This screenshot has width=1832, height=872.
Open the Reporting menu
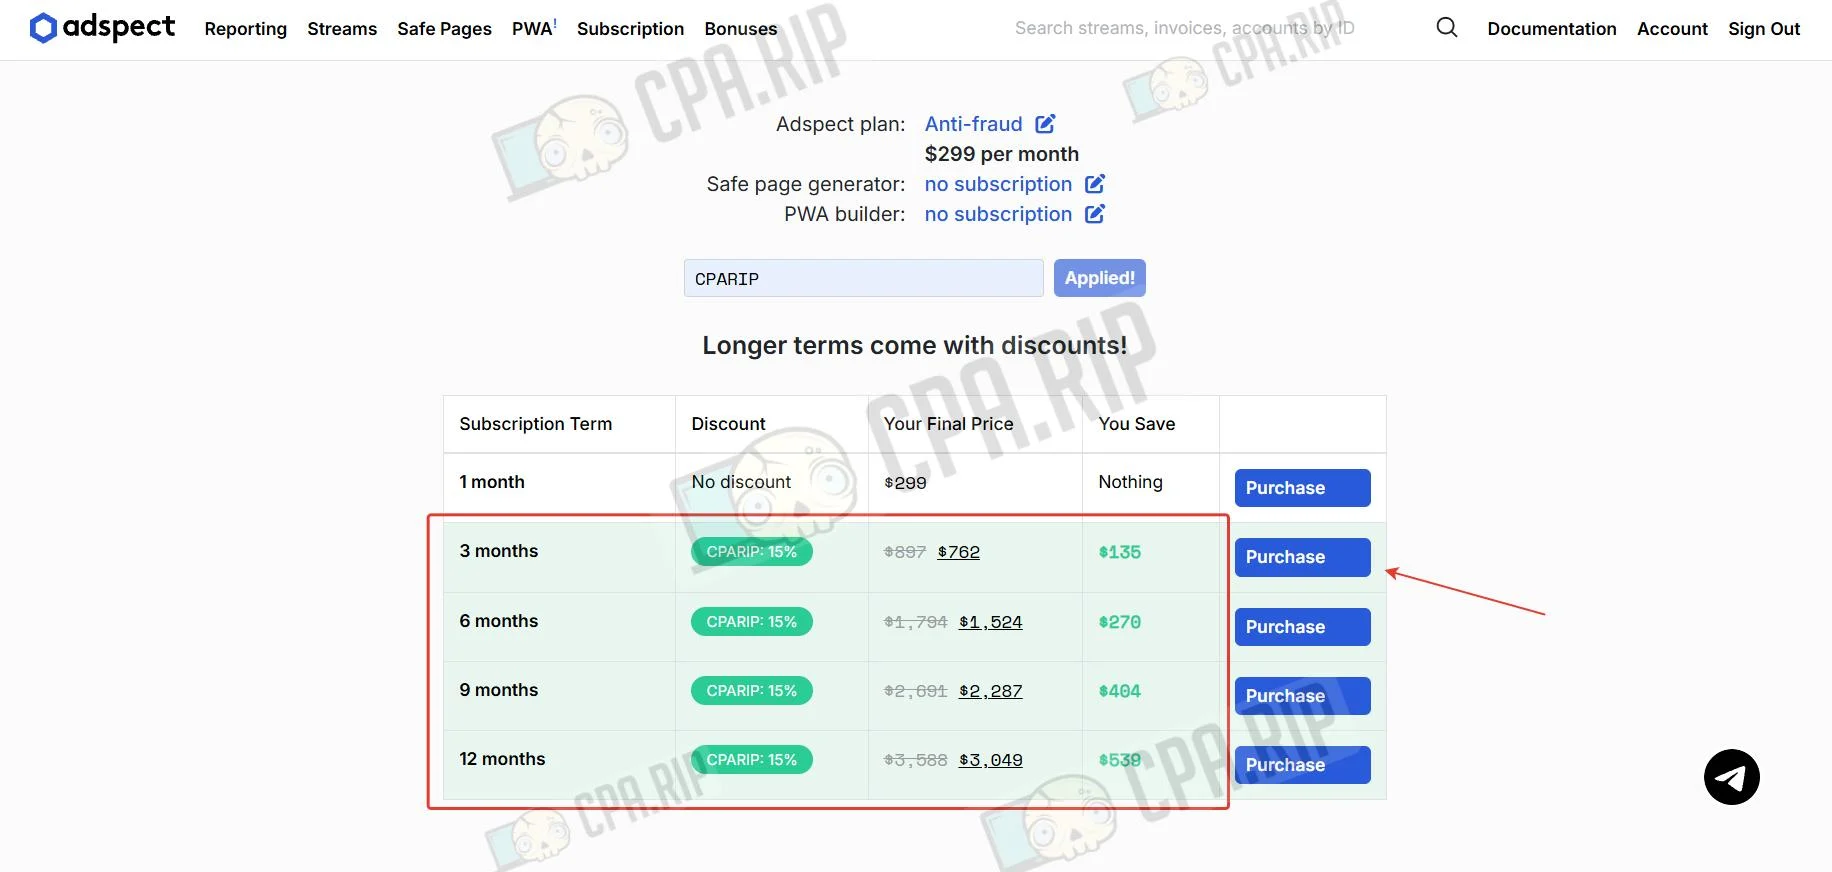tap(246, 29)
